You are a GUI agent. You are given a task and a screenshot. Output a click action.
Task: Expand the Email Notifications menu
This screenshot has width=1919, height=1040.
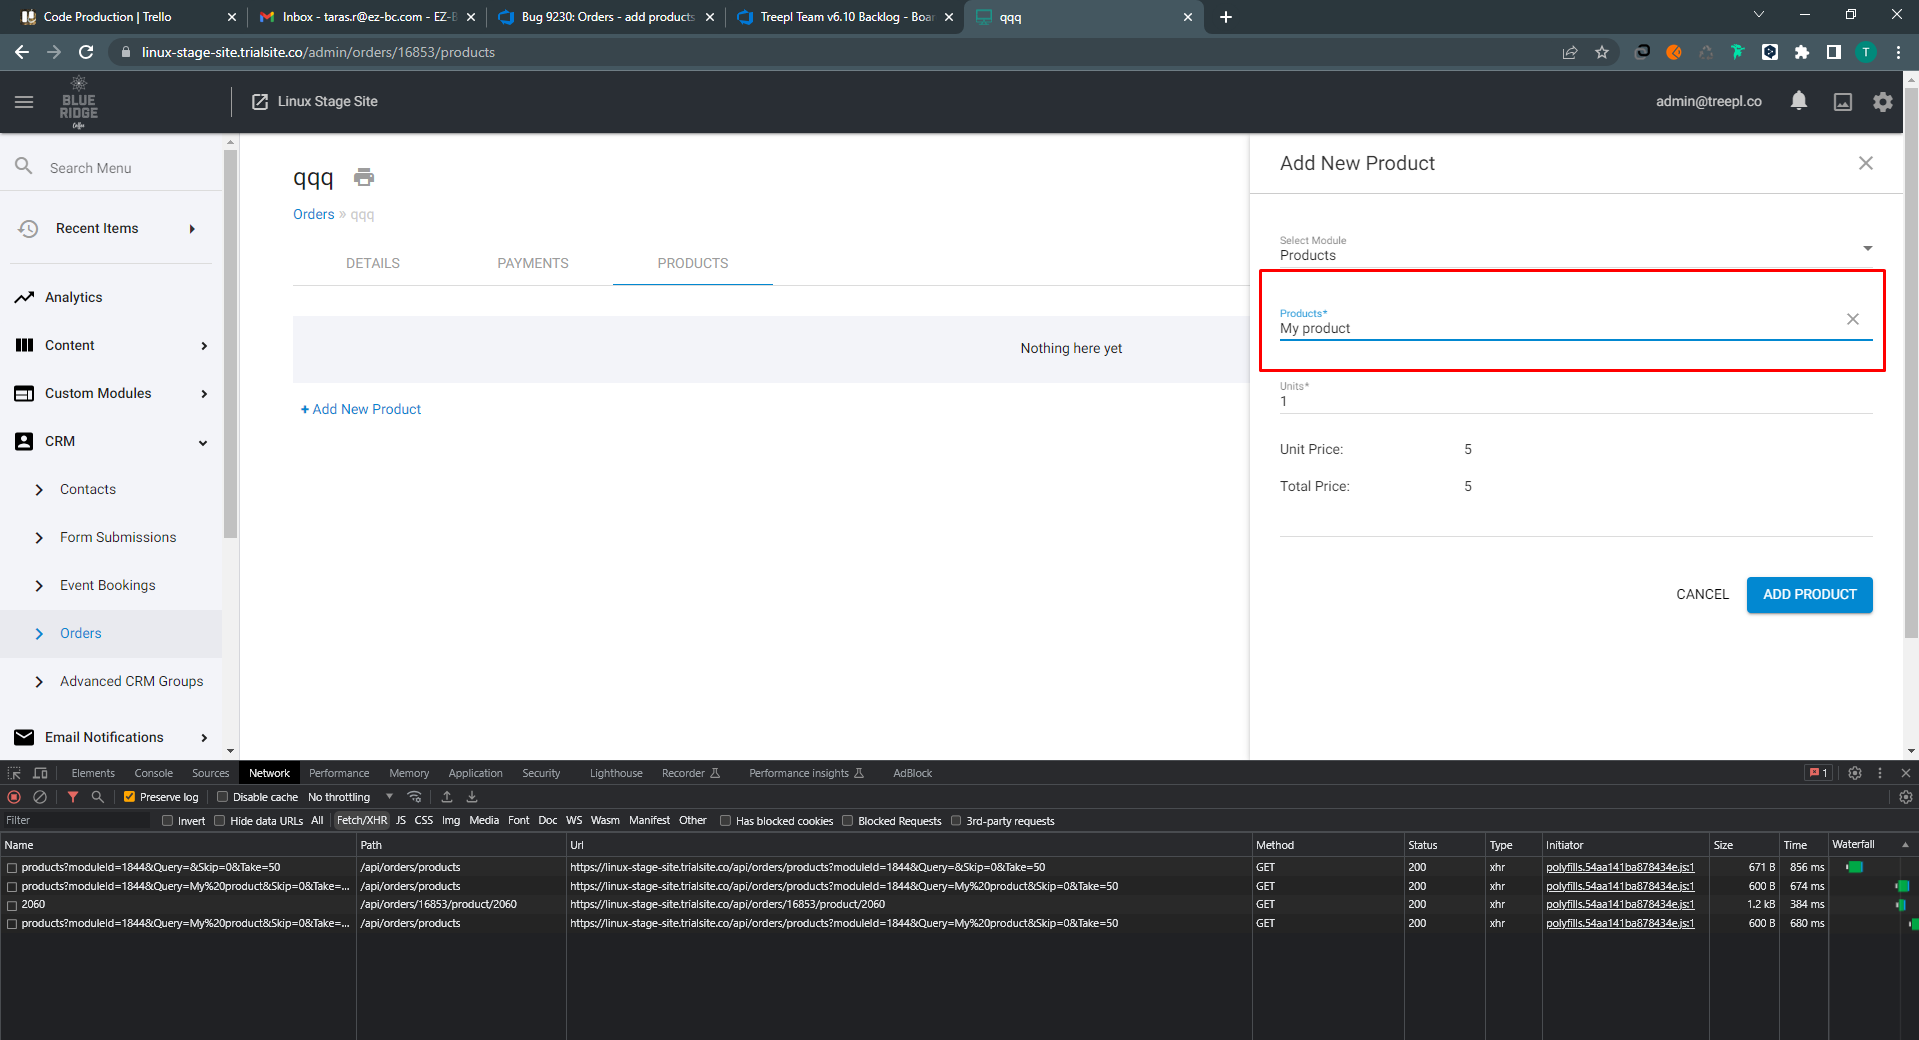tap(204, 738)
